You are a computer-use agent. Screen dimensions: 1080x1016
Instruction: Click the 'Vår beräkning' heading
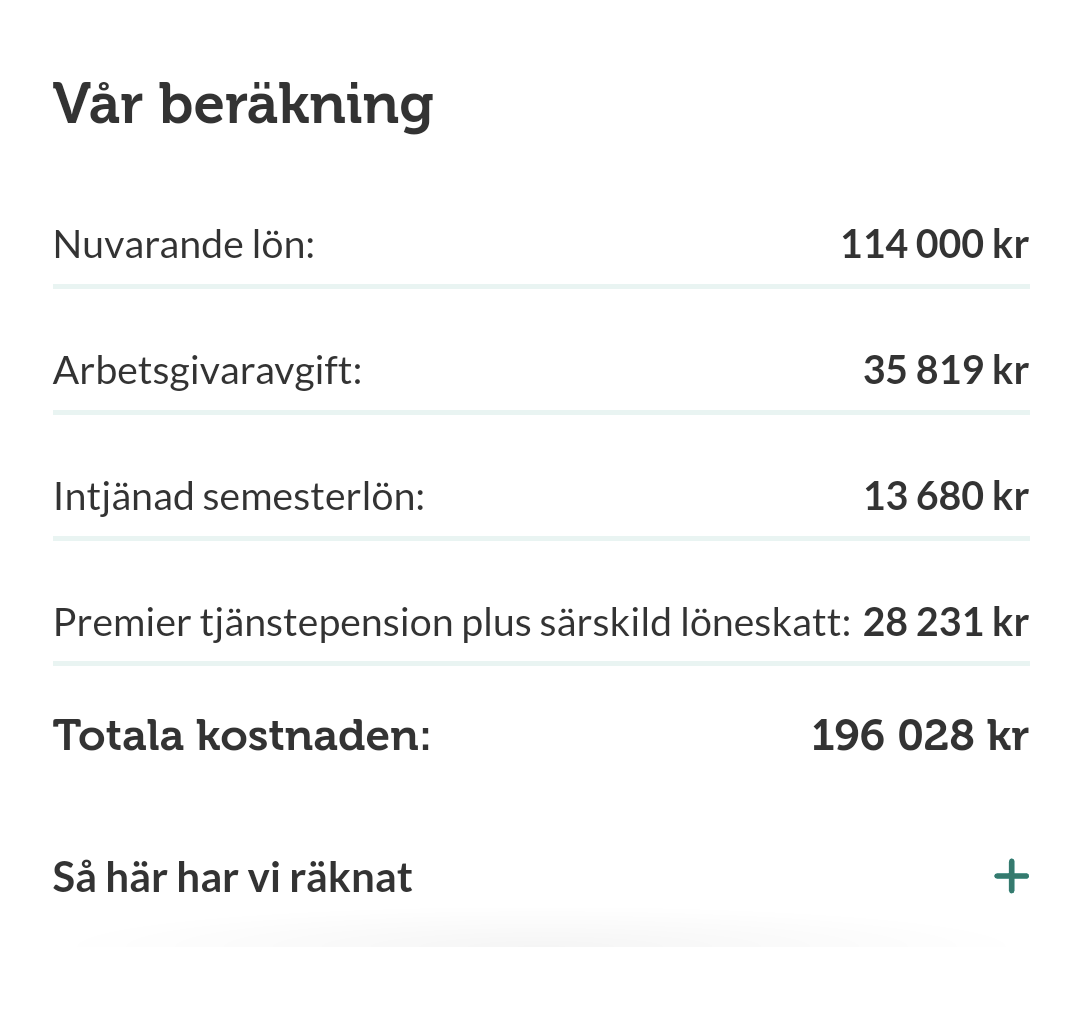[243, 104]
